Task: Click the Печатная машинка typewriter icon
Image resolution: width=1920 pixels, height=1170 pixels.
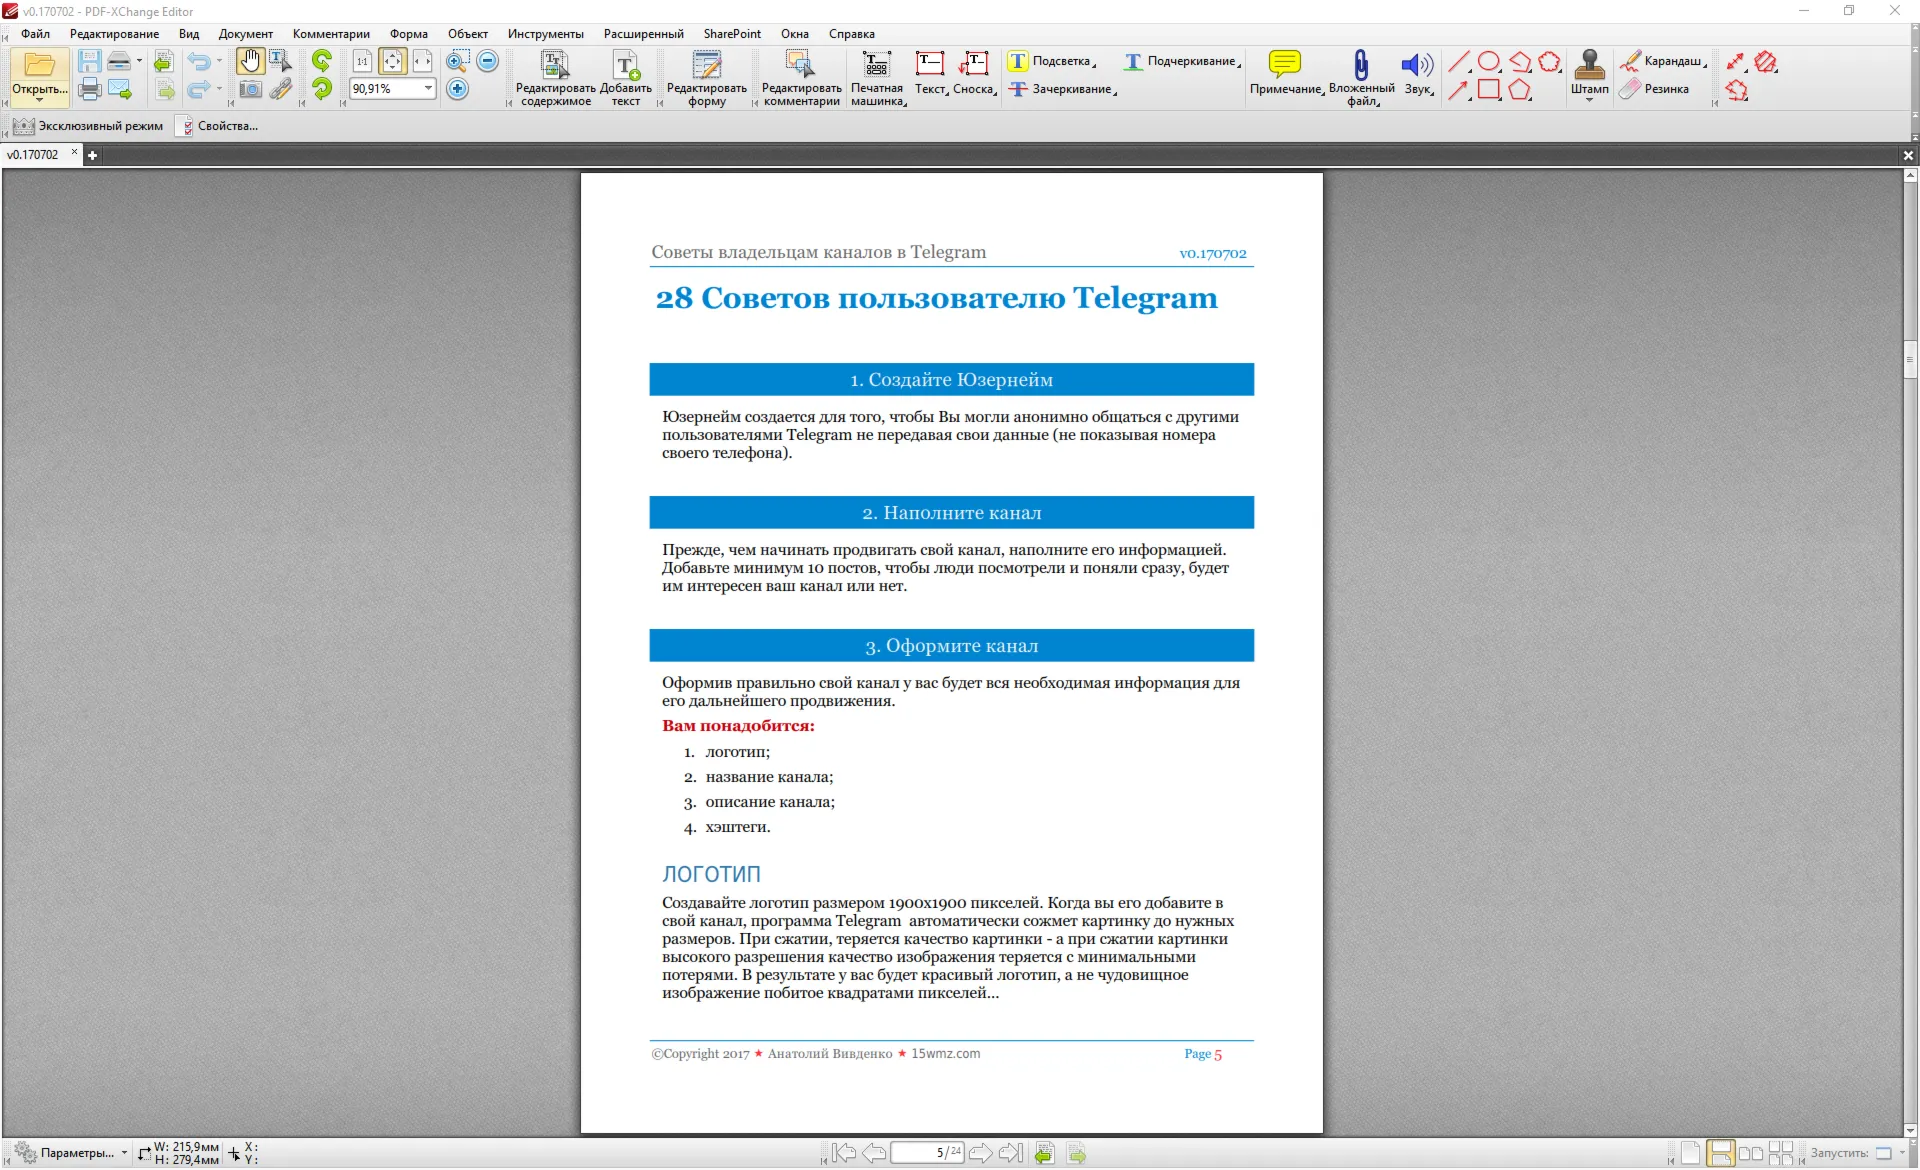Action: (x=876, y=64)
